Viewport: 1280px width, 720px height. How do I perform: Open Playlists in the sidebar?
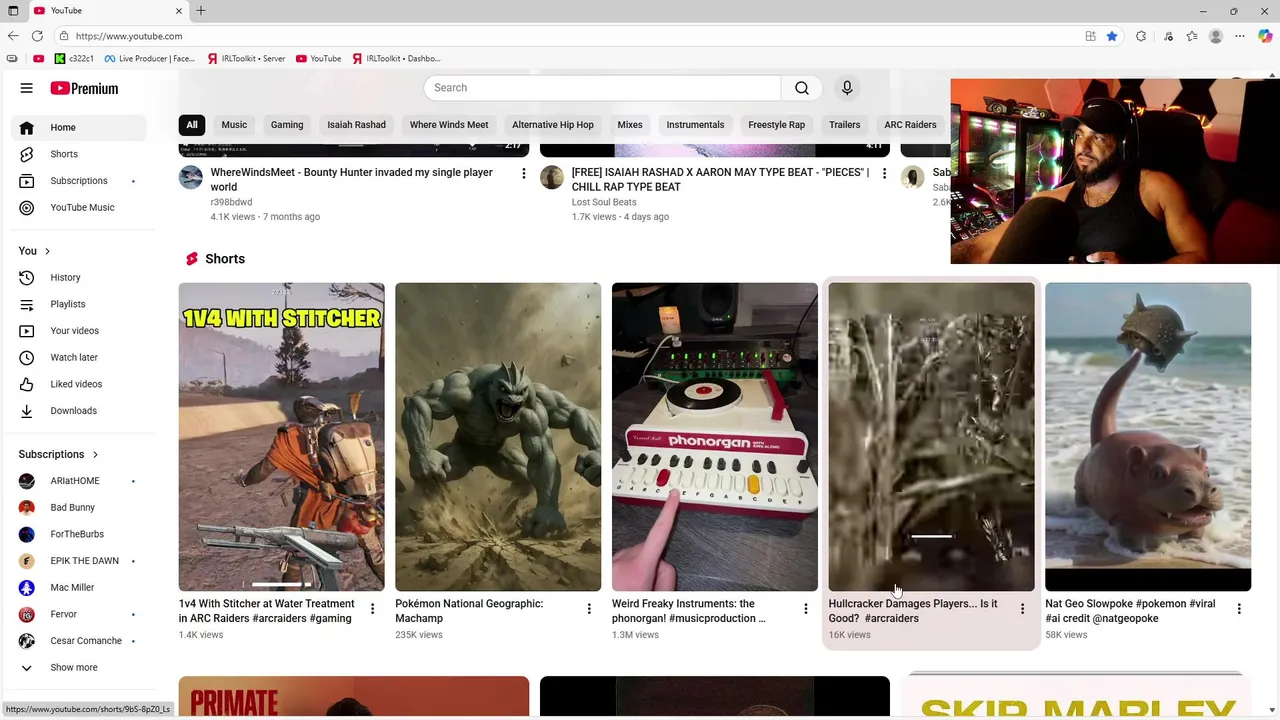tap(79, 304)
